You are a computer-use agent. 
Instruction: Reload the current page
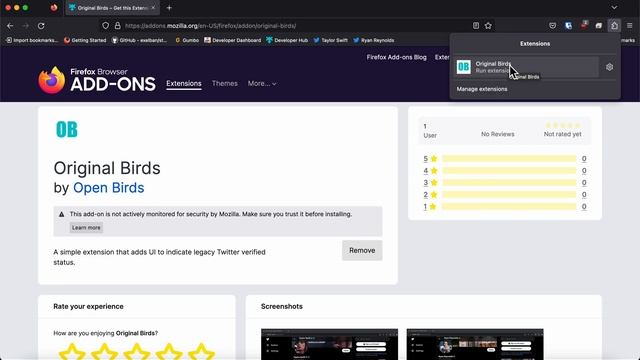(x=41, y=26)
